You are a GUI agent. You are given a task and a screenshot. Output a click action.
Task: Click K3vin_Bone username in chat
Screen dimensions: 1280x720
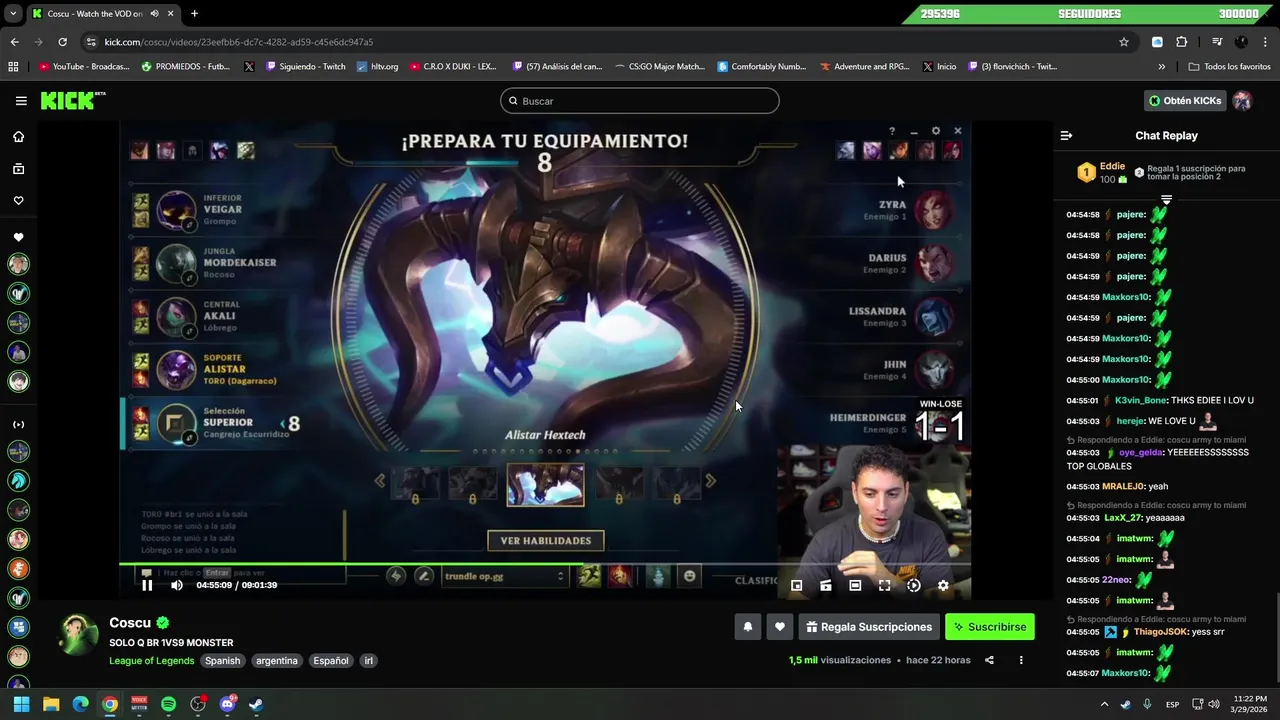pos(1141,401)
